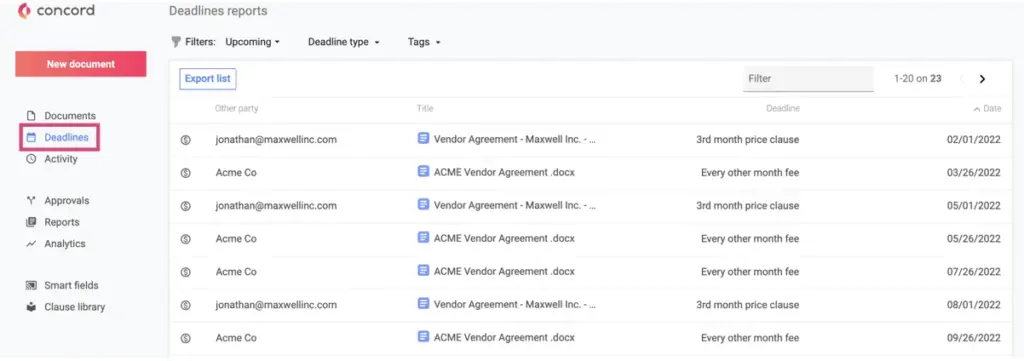The height and width of the screenshot is (361, 1024).
Task: Click jonathan@maxwellinc.com on the 02/01/2022 row
Action: [x=276, y=140]
